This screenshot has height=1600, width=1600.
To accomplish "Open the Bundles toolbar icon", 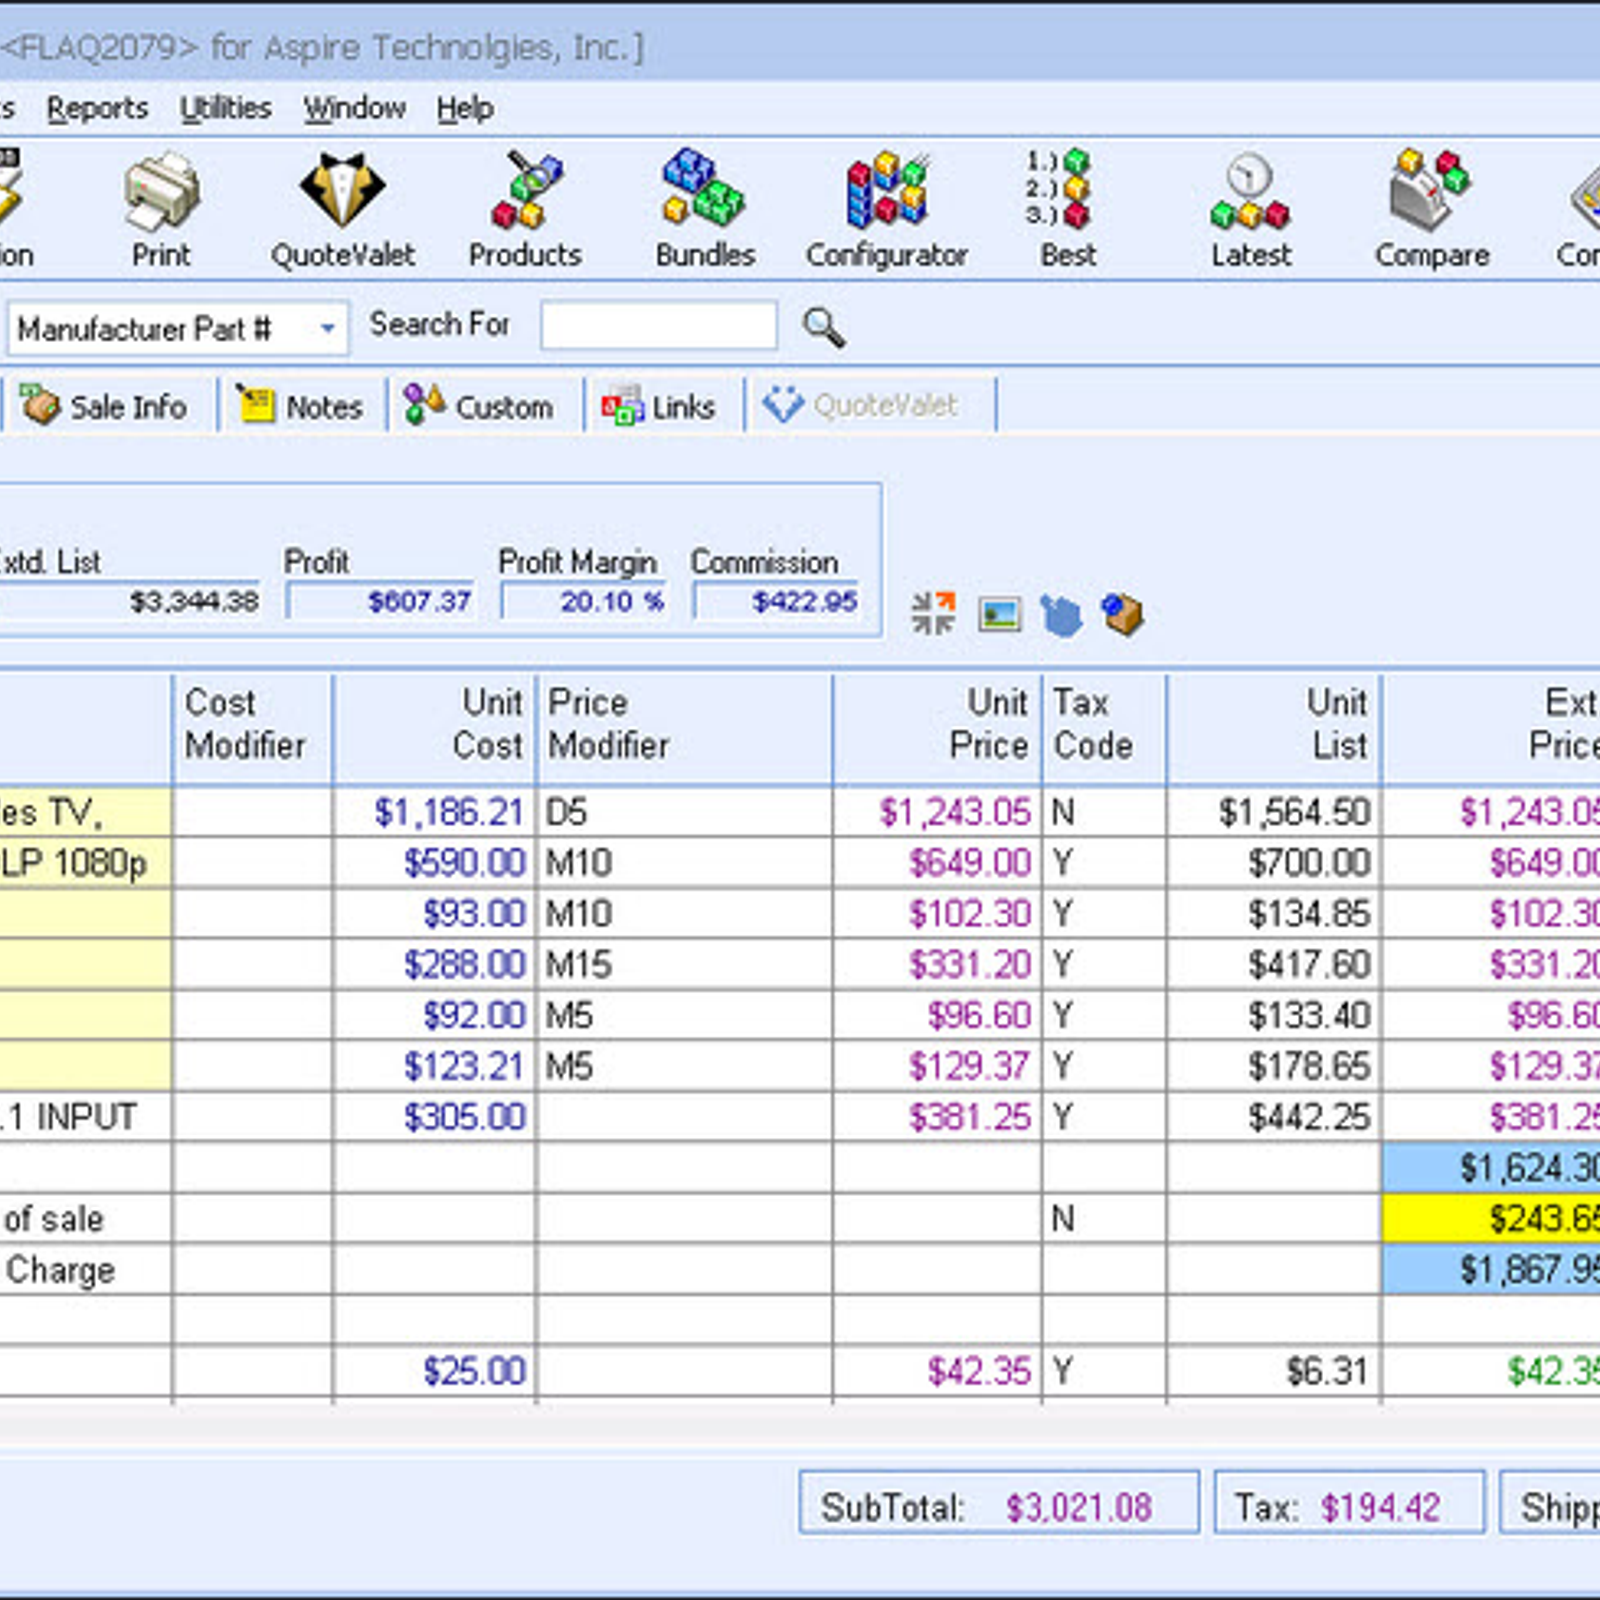I will (x=705, y=209).
